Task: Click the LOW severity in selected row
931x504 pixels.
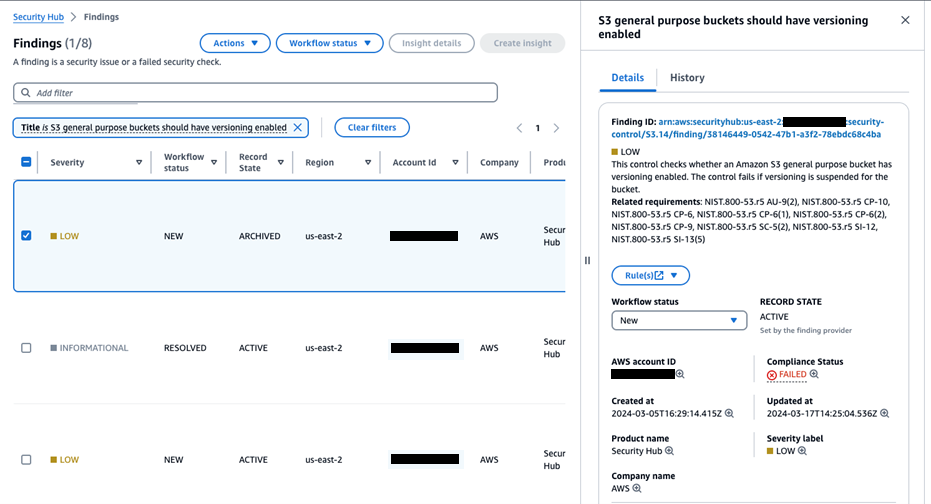Action: click(x=65, y=236)
